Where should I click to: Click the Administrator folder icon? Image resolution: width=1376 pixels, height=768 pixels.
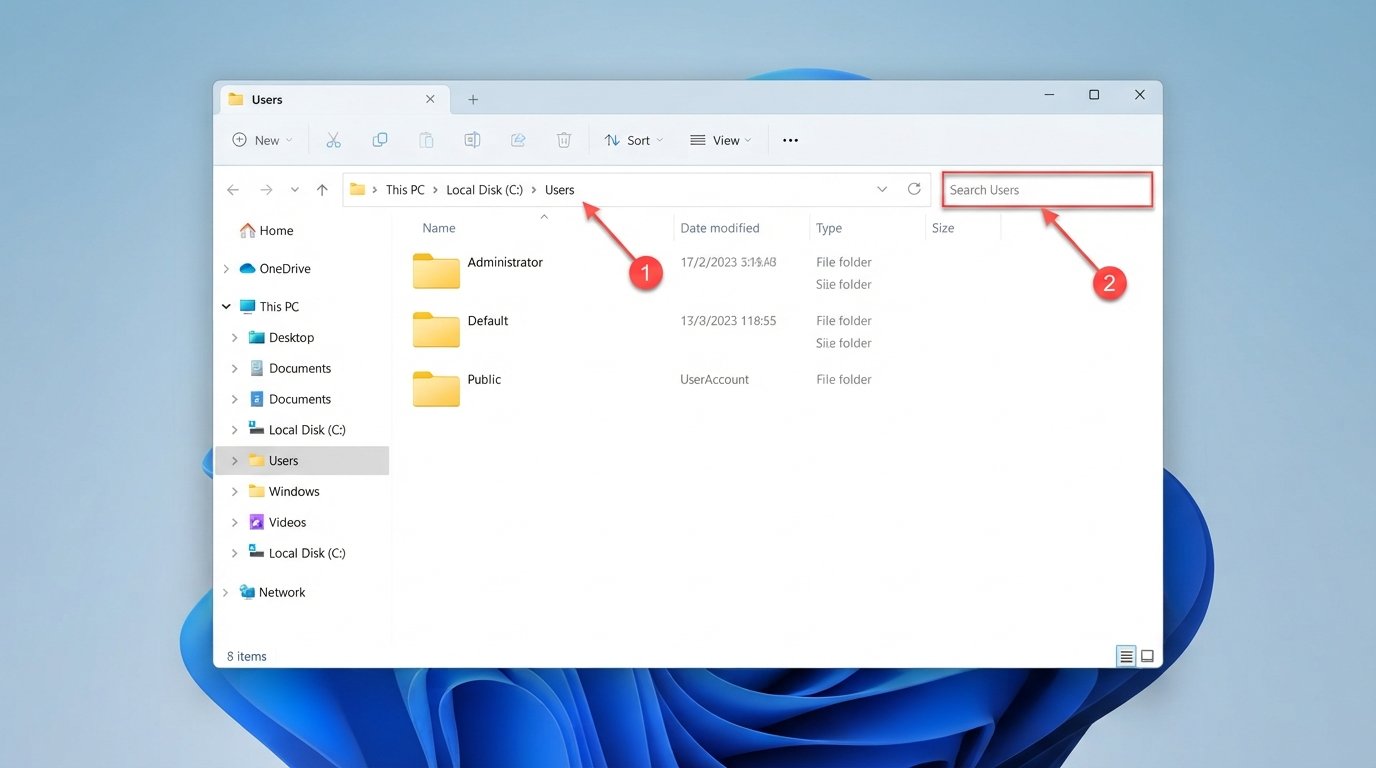(436, 270)
